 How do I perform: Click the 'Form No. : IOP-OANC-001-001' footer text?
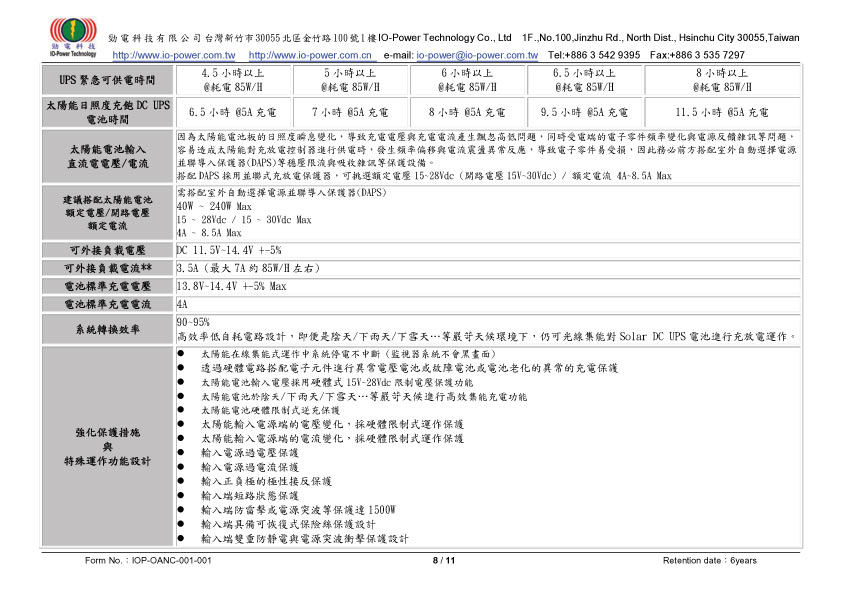tap(141, 560)
